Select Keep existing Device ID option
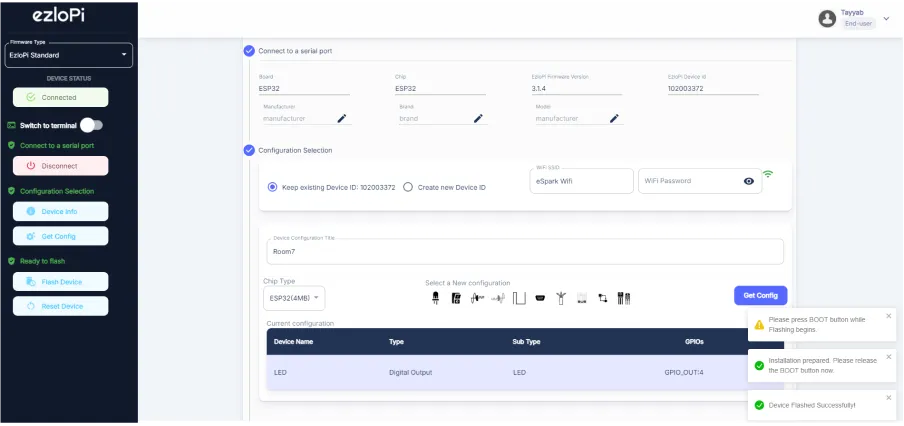The height and width of the screenshot is (426, 904). pos(273,187)
